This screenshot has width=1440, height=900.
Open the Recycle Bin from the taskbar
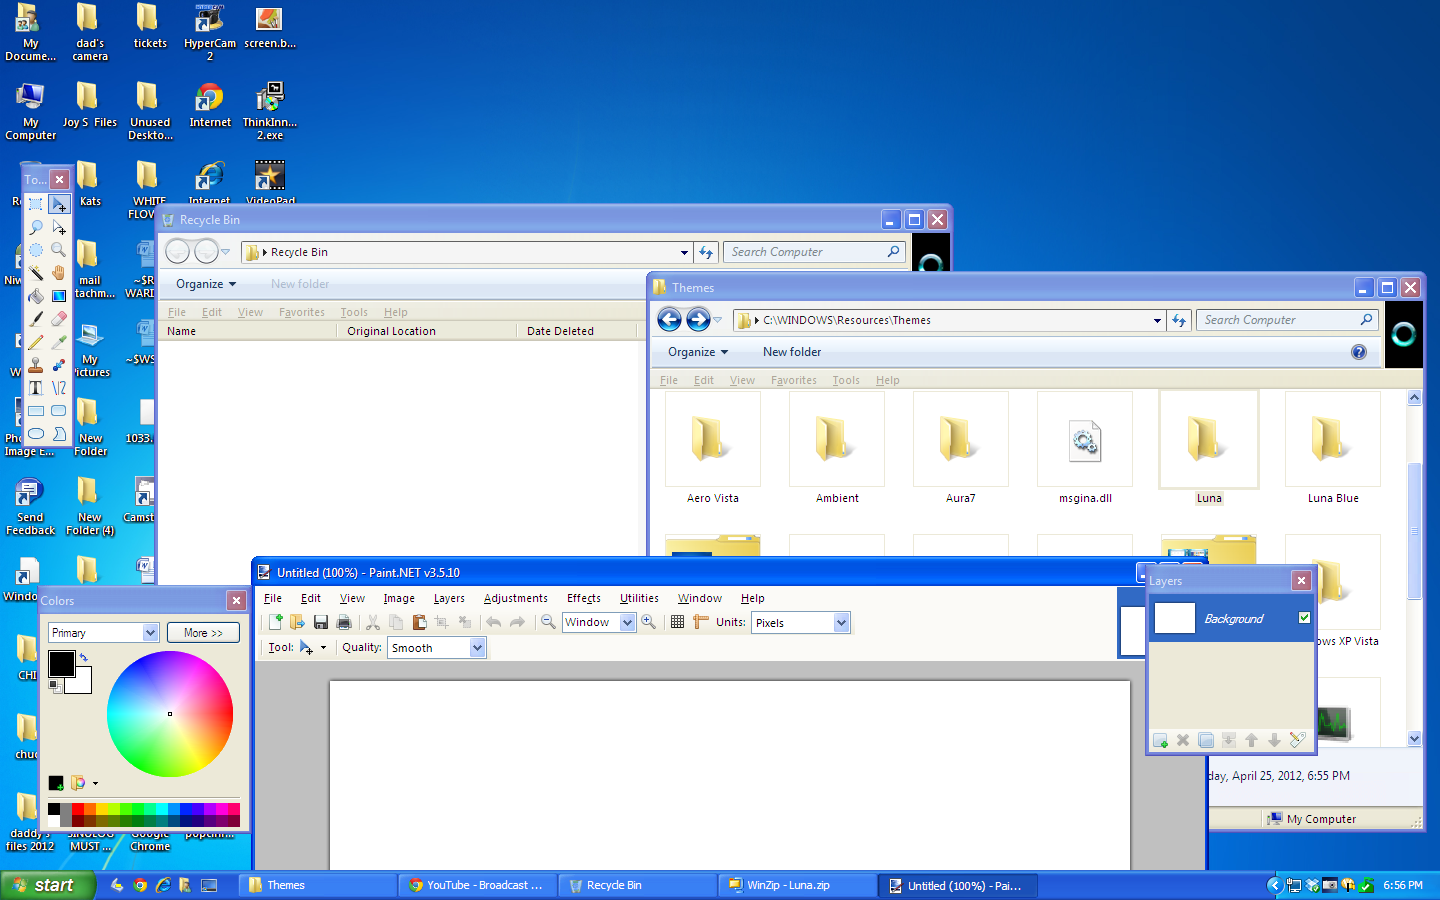[637, 885]
